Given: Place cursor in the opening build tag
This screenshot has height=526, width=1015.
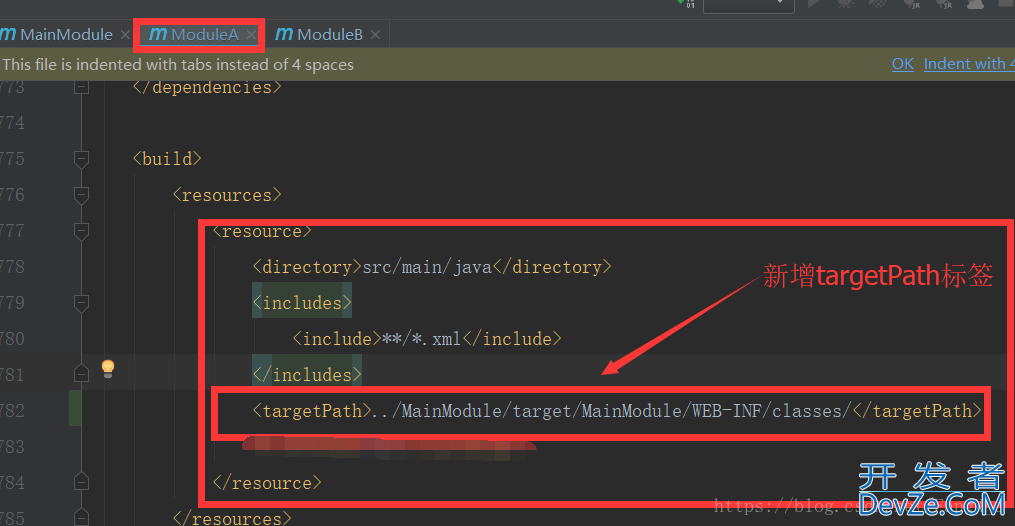Looking at the screenshot, I should pos(167,159).
